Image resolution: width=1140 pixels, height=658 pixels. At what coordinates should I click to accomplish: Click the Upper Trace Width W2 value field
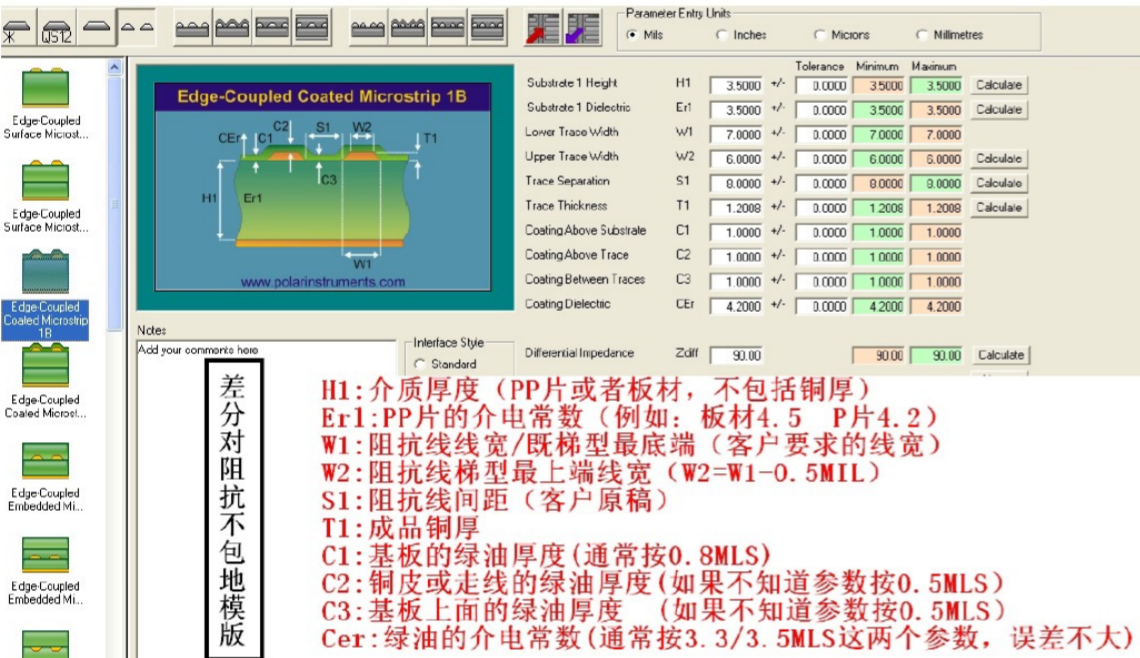[736, 159]
